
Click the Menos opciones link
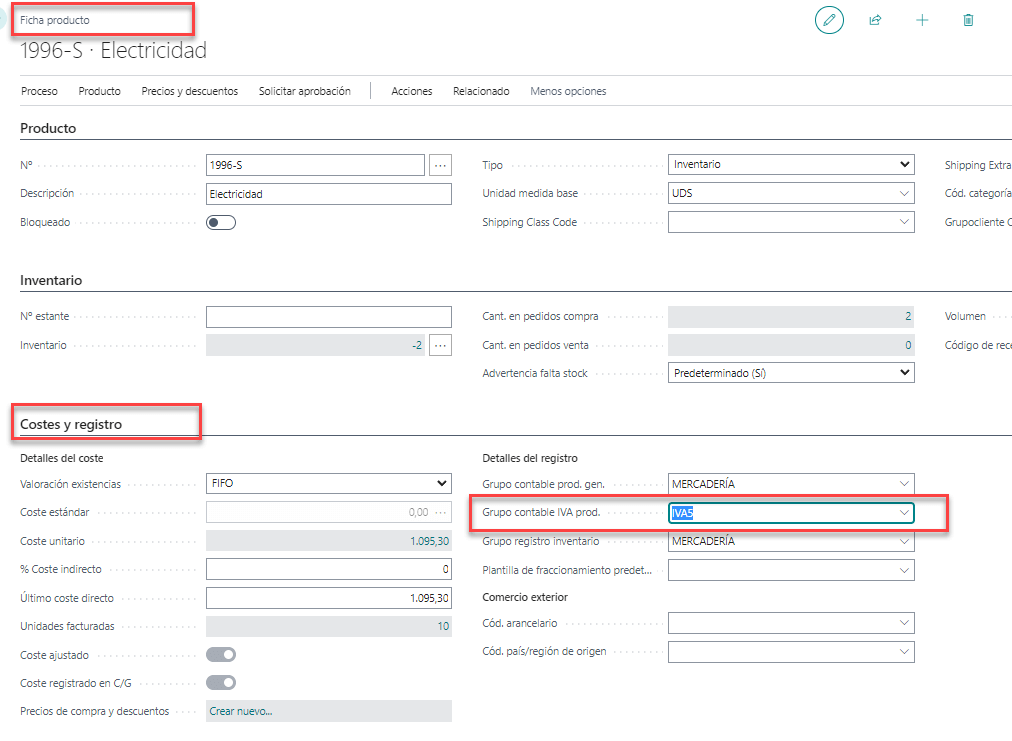coord(568,91)
